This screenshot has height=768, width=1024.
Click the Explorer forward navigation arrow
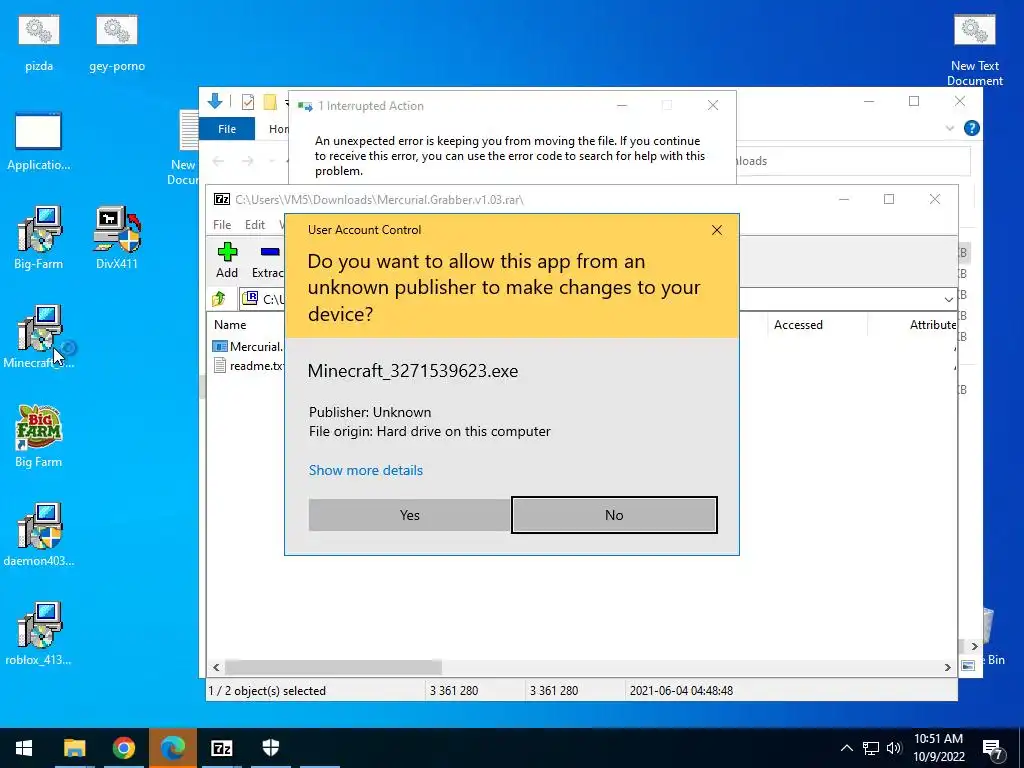(x=248, y=161)
